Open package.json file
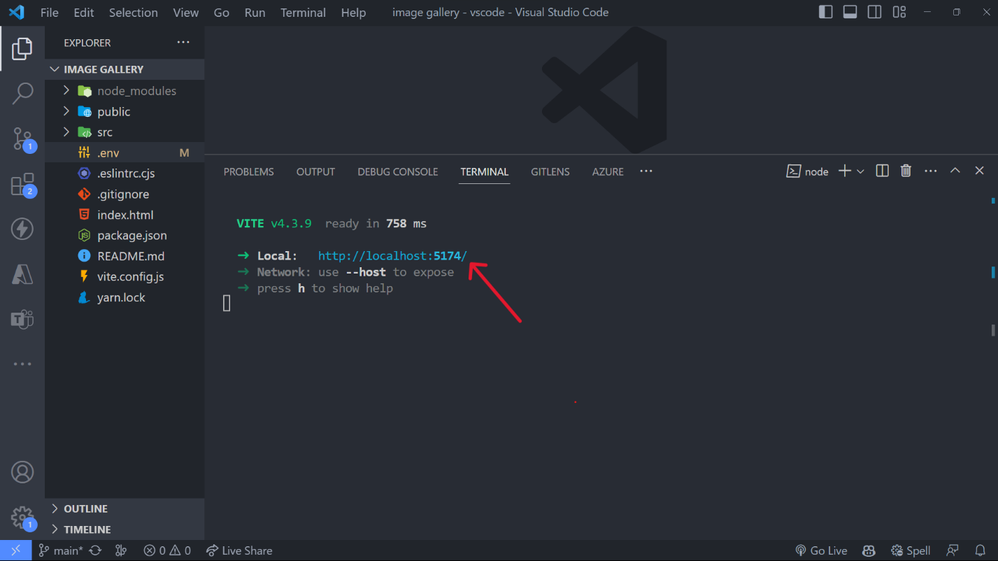Viewport: 998px width, 561px height. pos(125,236)
